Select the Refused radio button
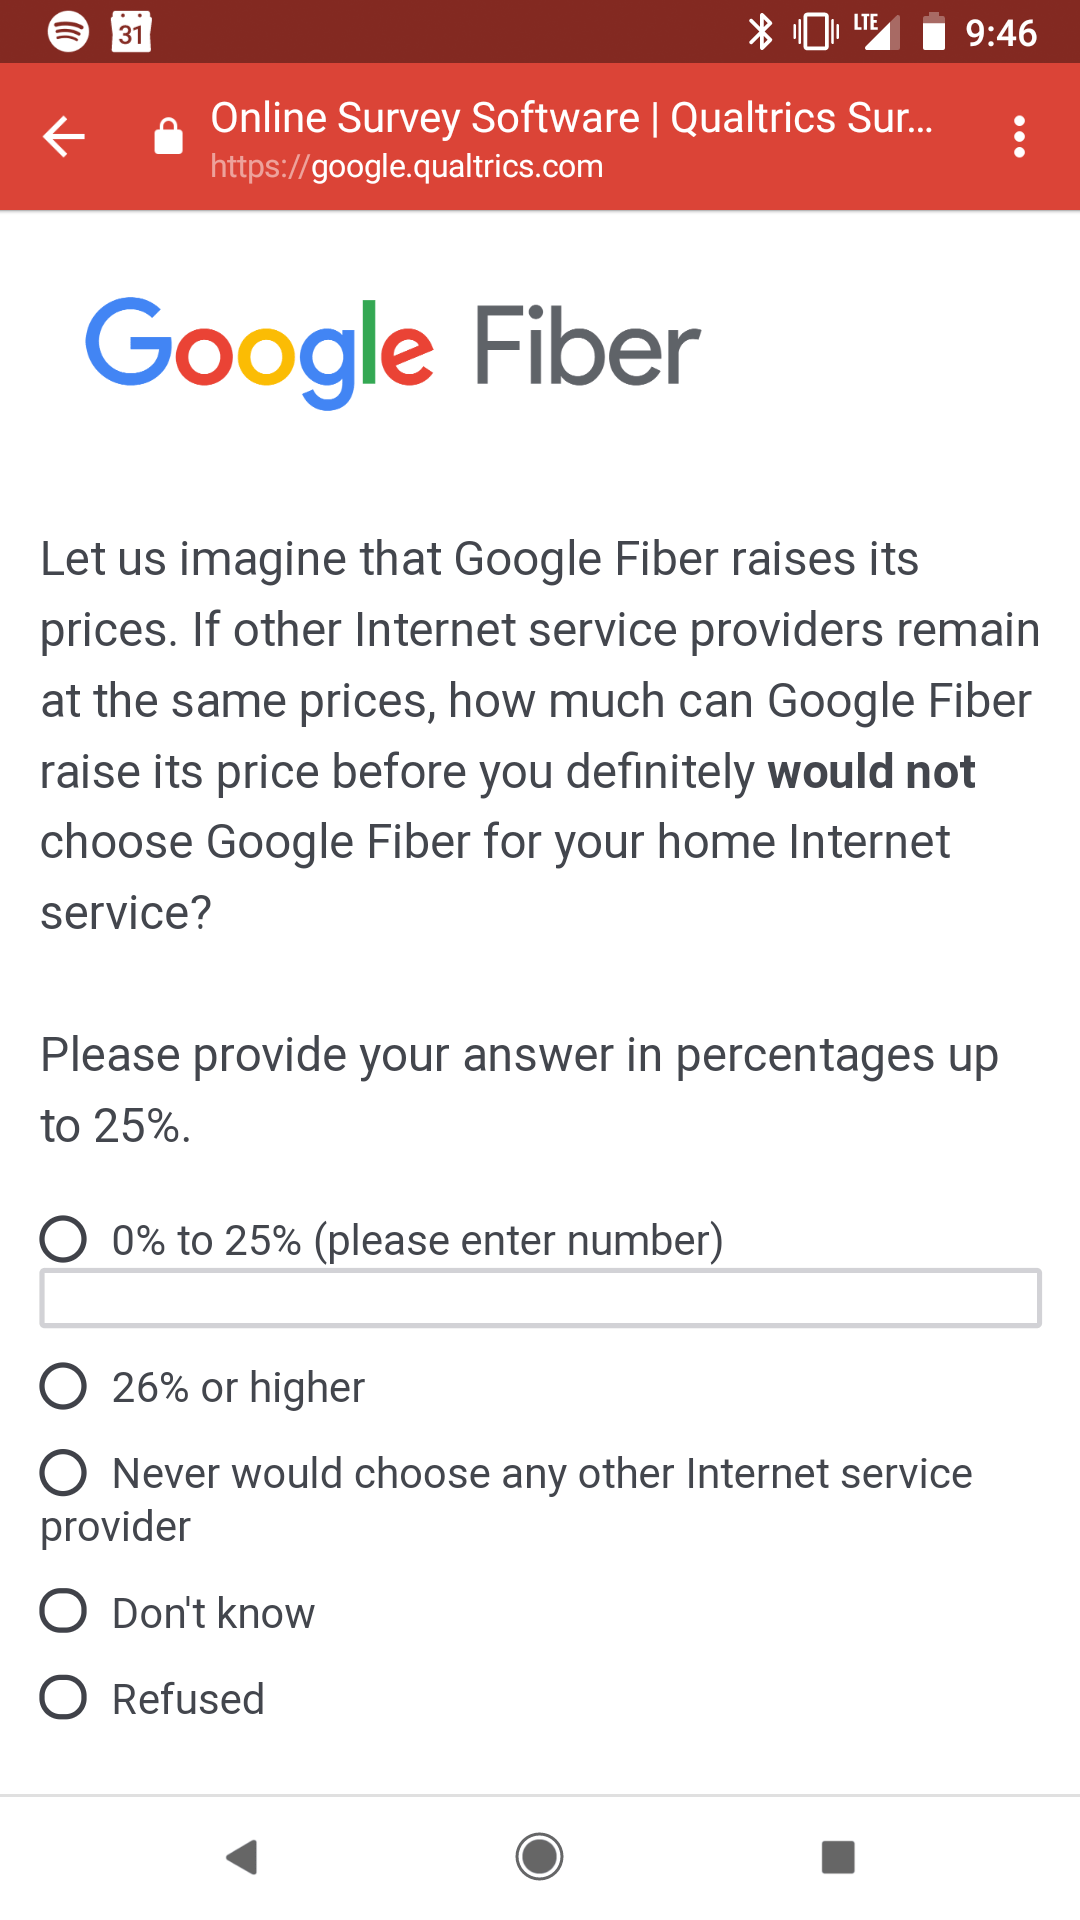The width and height of the screenshot is (1080, 1920). [63, 1698]
